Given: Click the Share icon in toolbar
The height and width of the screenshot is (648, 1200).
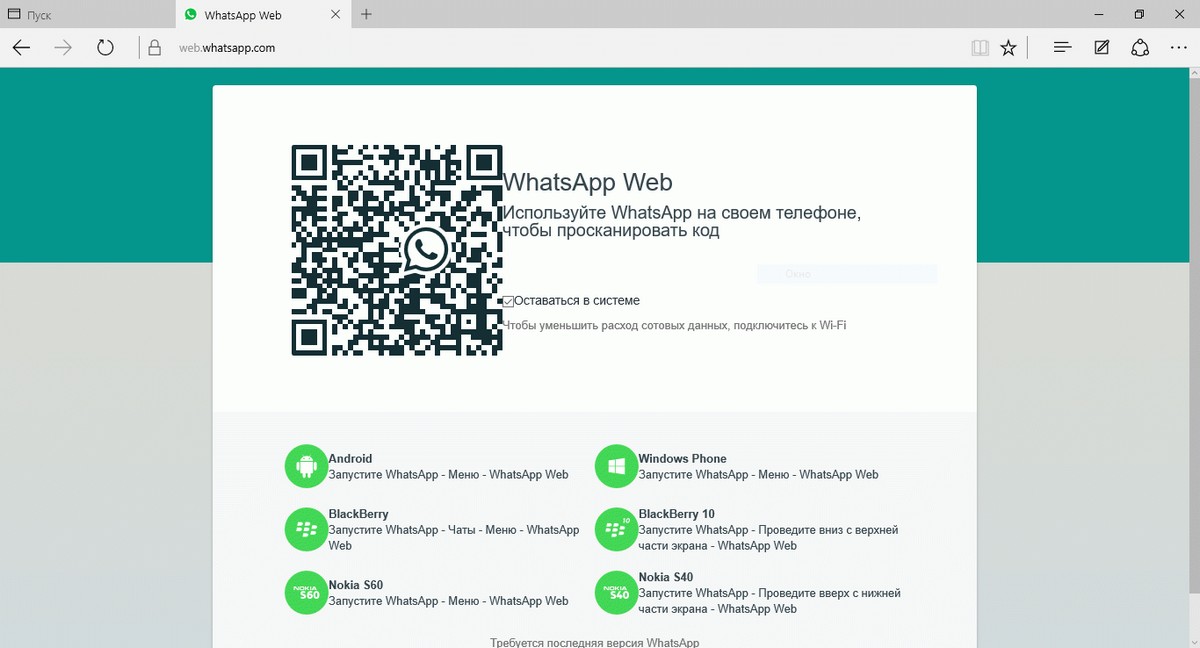Looking at the screenshot, I should point(1140,47).
